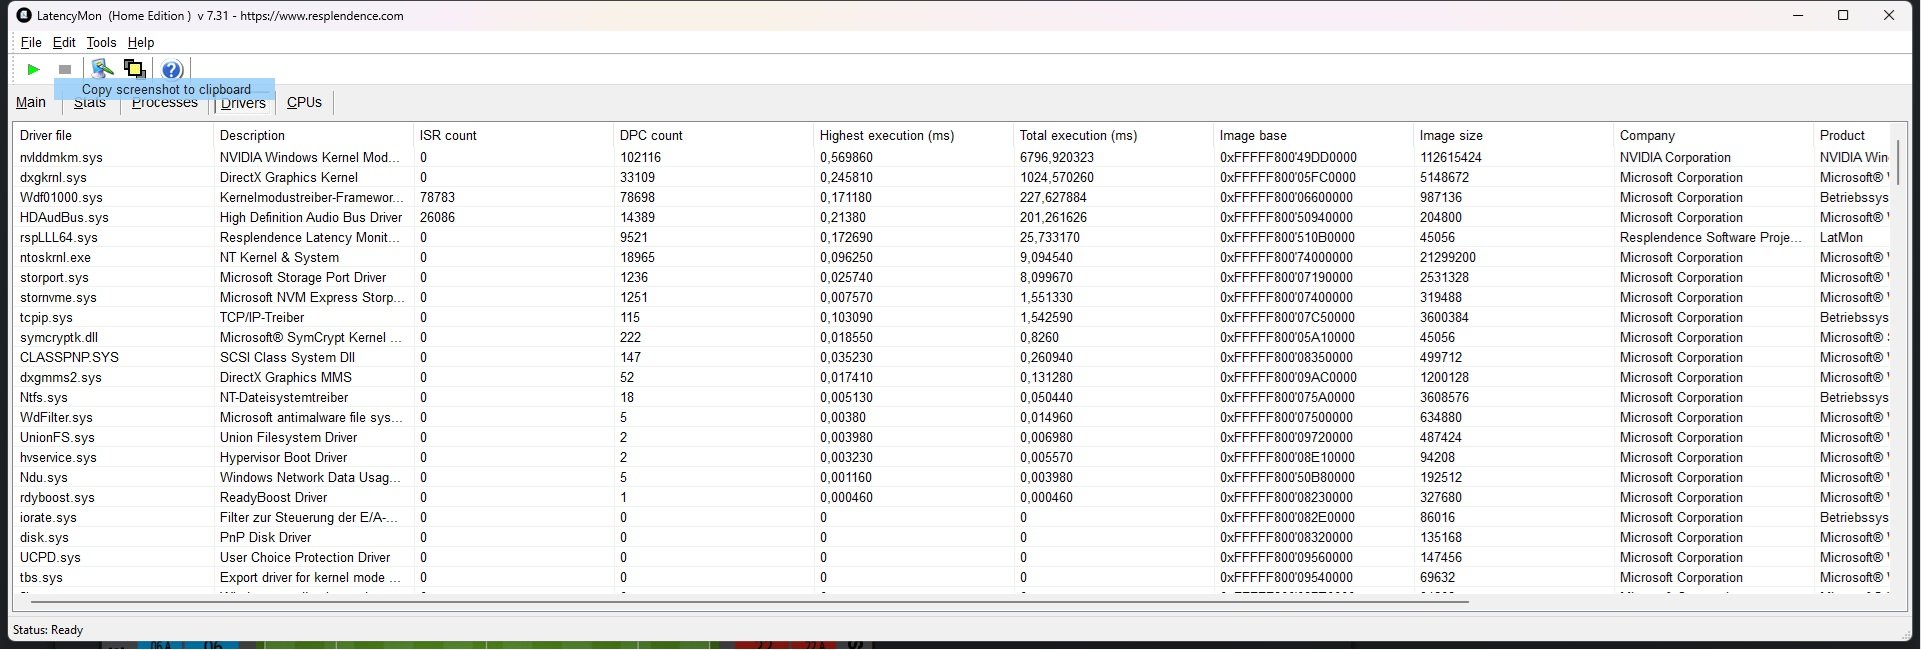Image resolution: width=1921 pixels, height=650 pixels.
Task: Select the symcryptk.dll row
Action: (x=952, y=337)
